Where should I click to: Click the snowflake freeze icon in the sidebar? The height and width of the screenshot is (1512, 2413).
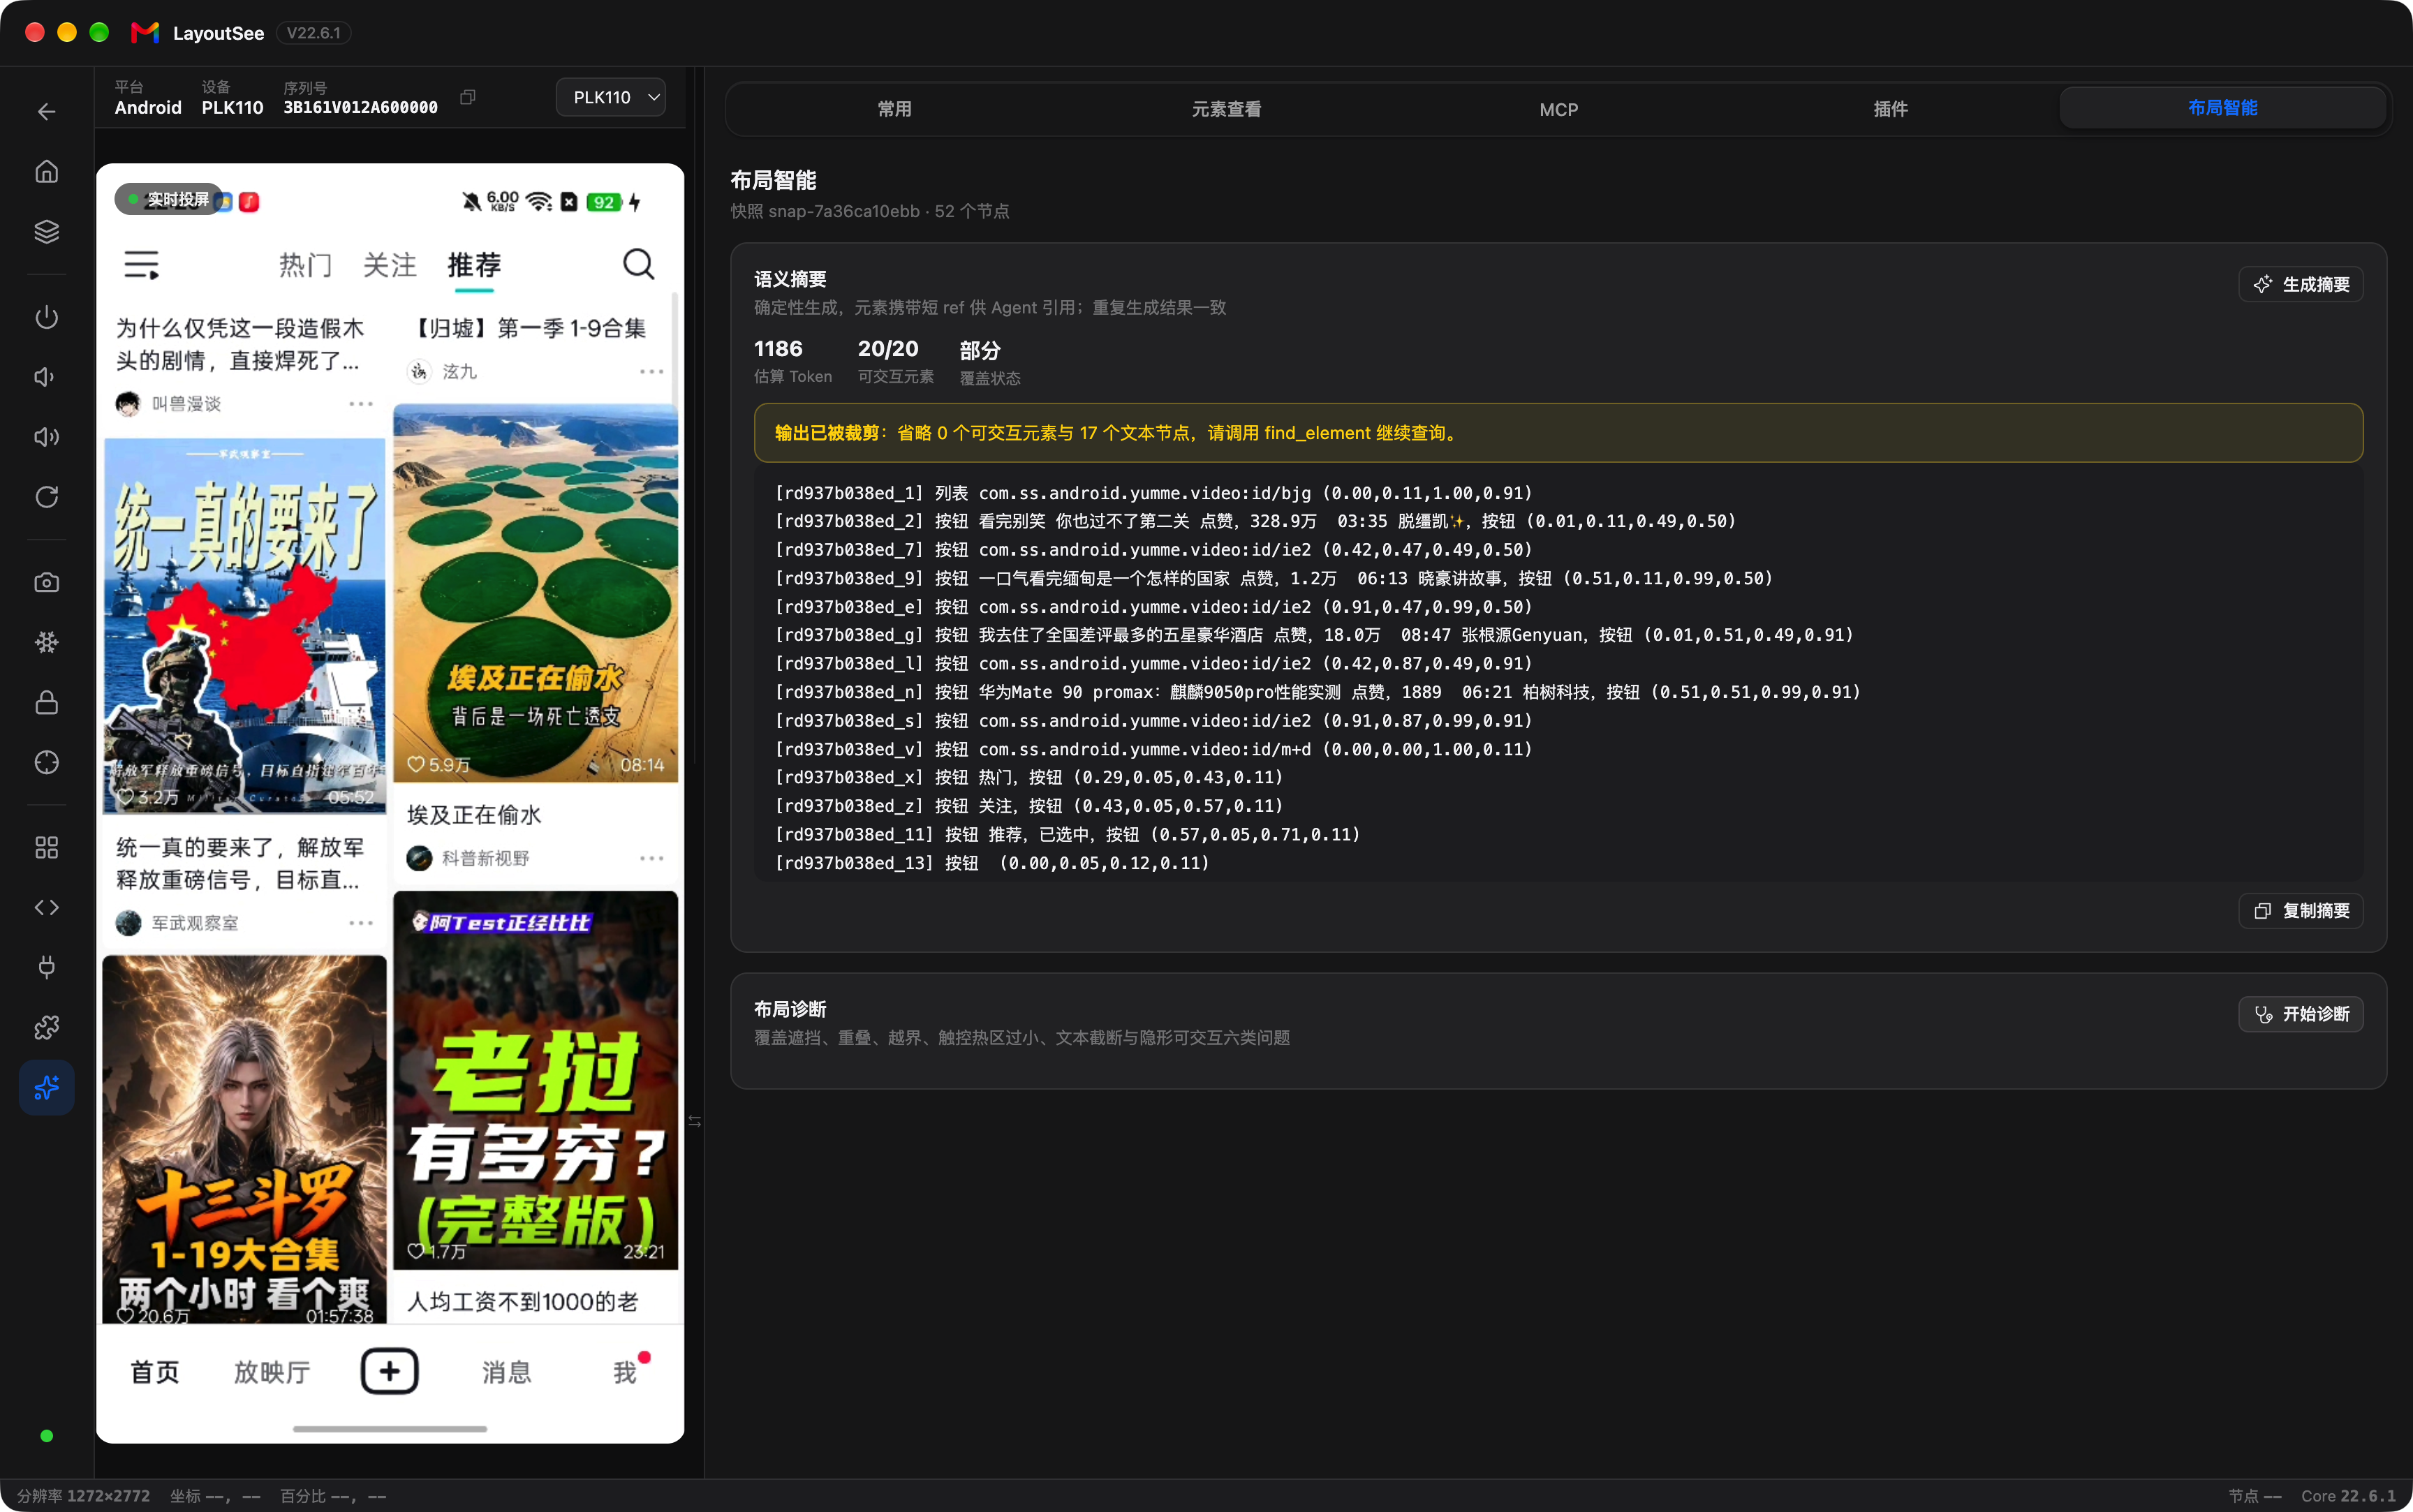pyautogui.click(x=46, y=642)
